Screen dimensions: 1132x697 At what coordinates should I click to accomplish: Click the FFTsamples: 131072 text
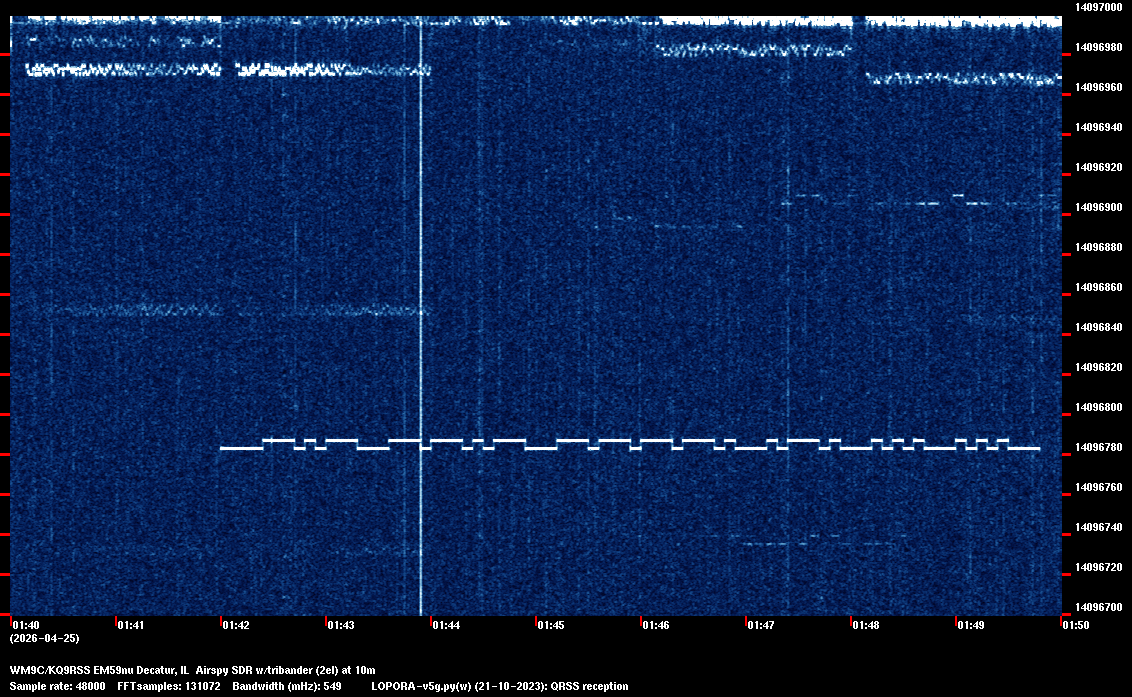pos(169,686)
